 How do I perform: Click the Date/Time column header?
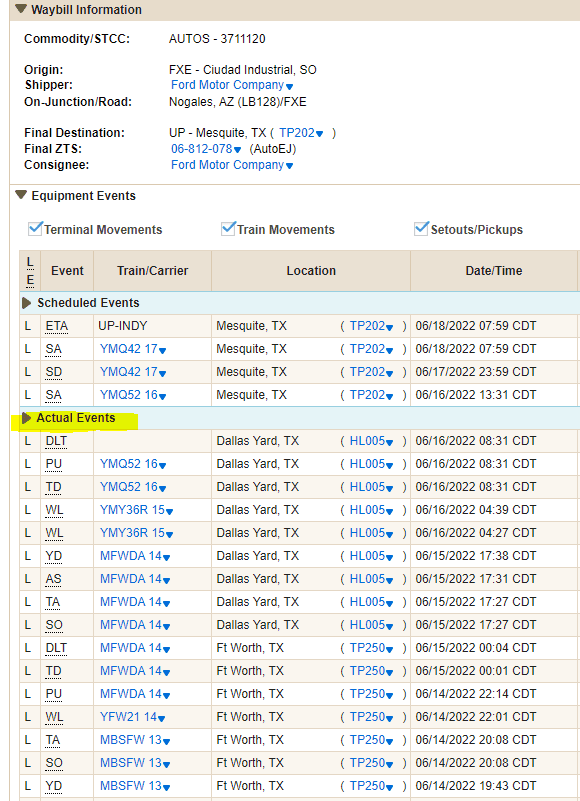(494, 271)
